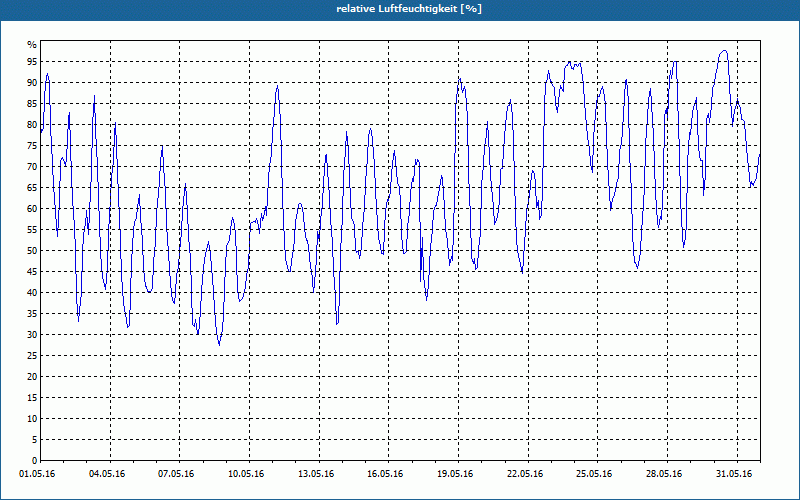Click the y-axis label '50'

coord(32,251)
